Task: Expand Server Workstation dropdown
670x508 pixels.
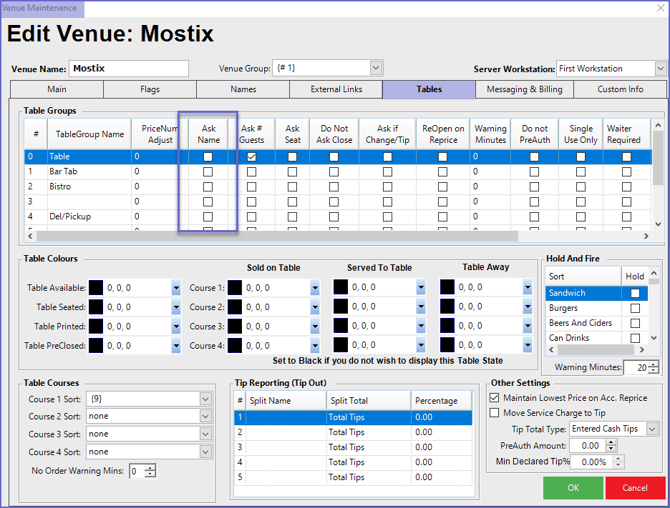Action: point(660,68)
